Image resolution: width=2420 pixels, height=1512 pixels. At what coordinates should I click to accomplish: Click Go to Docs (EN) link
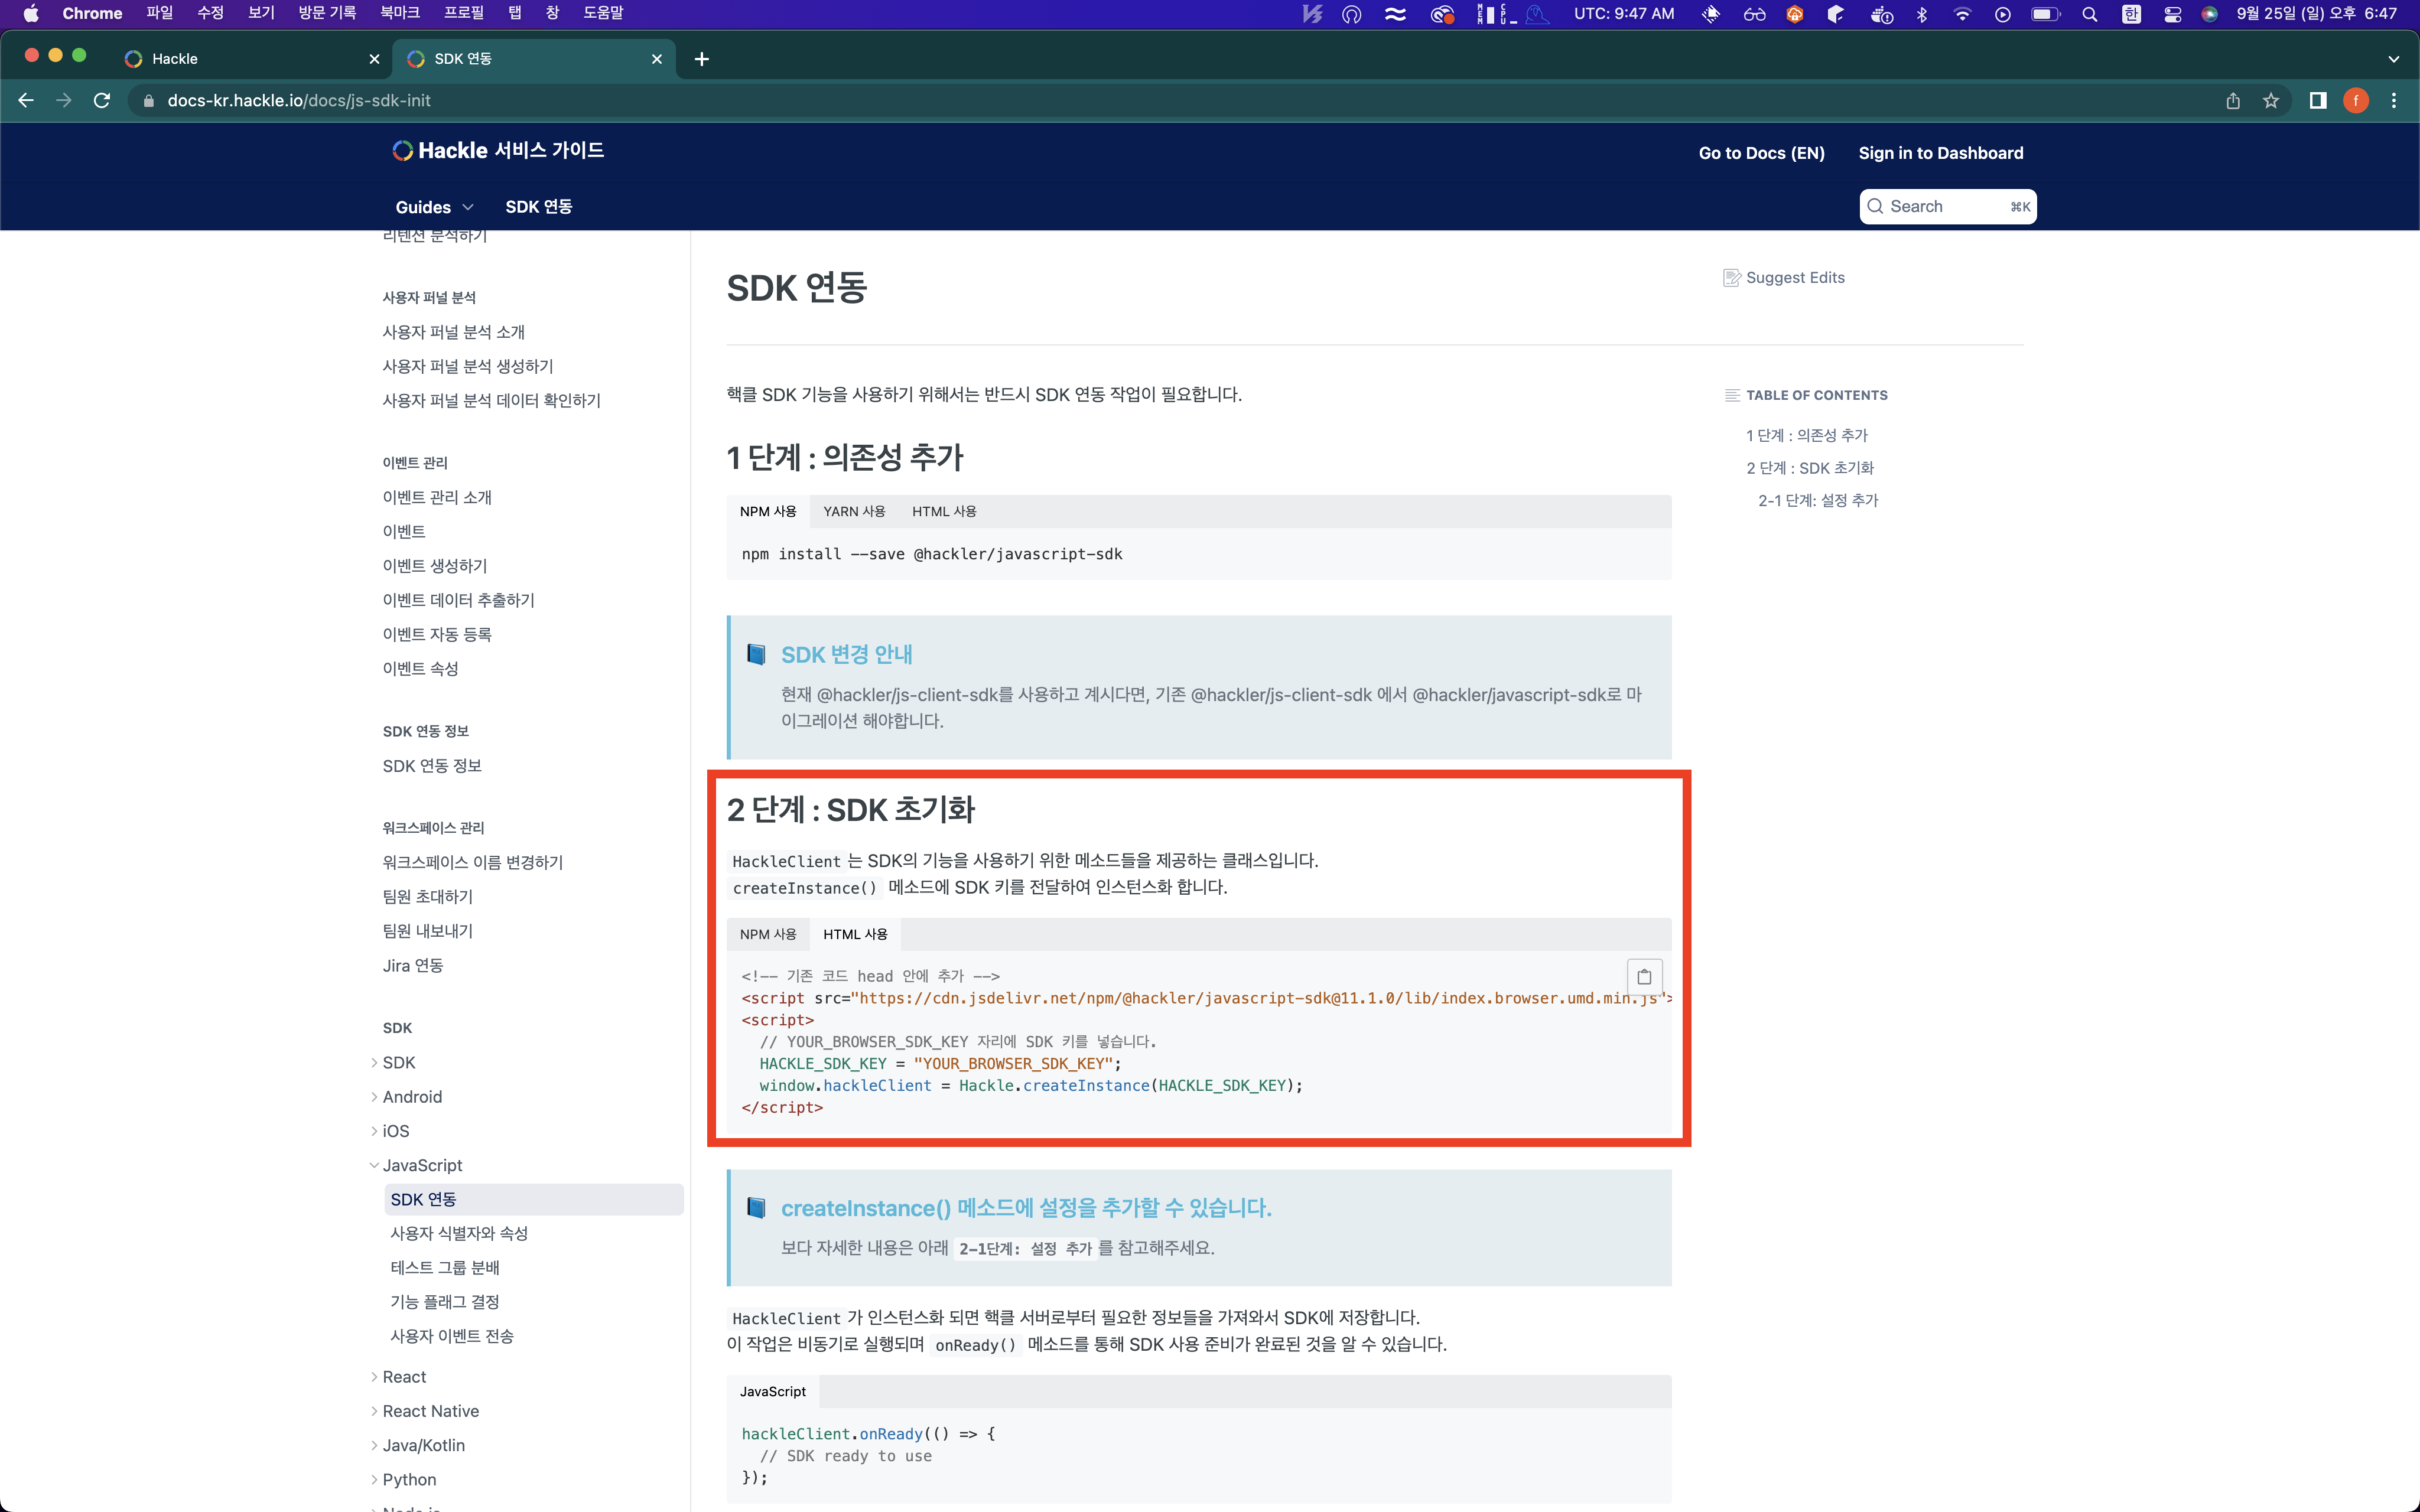[1761, 153]
